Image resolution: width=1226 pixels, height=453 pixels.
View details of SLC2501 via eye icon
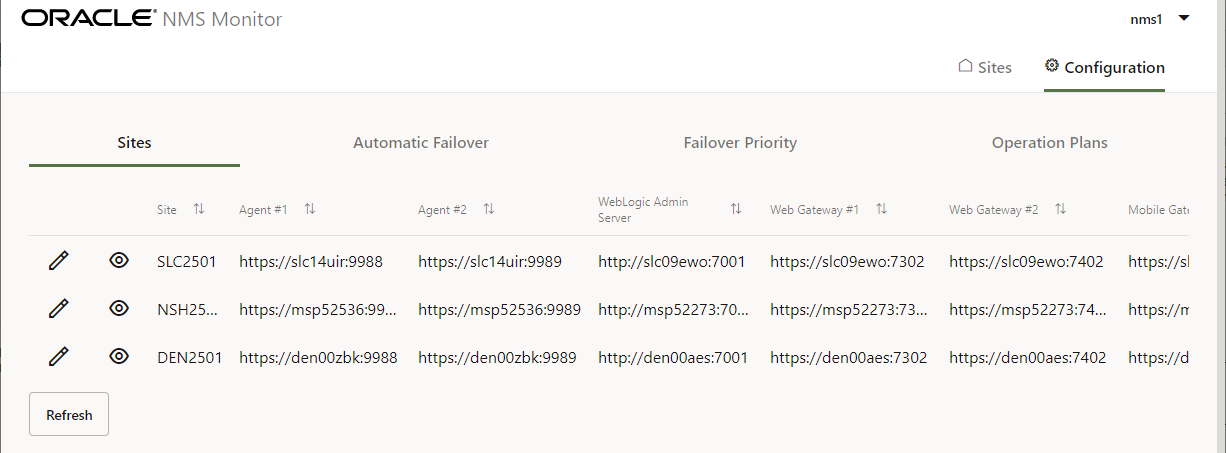119,261
